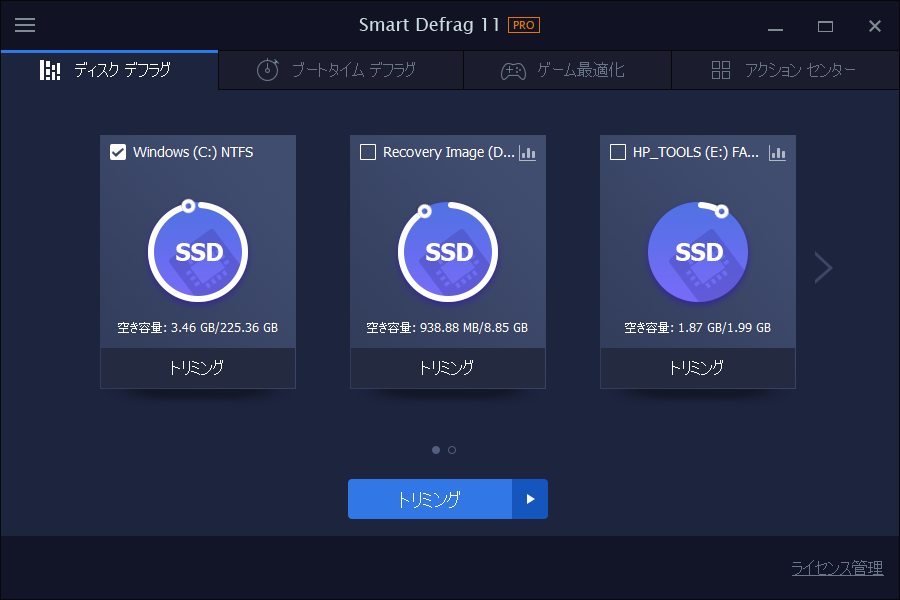Click the Windows (C:) SSD disk icon
This screenshot has height=600, width=900.
[x=198, y=251]
